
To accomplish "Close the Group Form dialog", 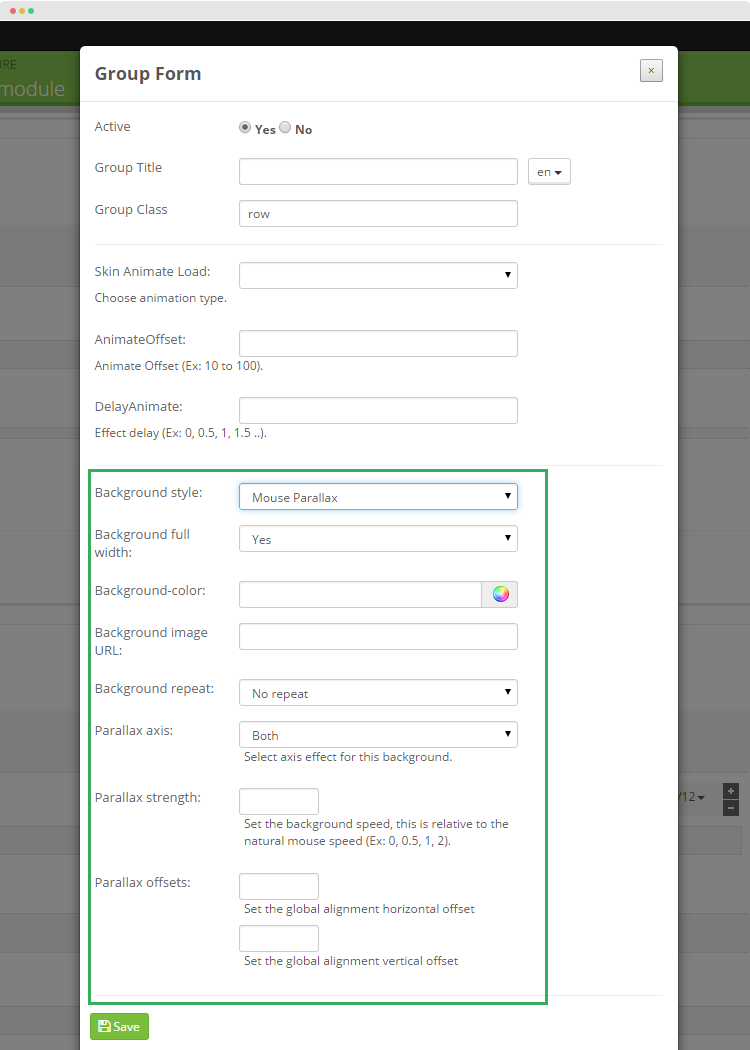I will tap(651, 70).
